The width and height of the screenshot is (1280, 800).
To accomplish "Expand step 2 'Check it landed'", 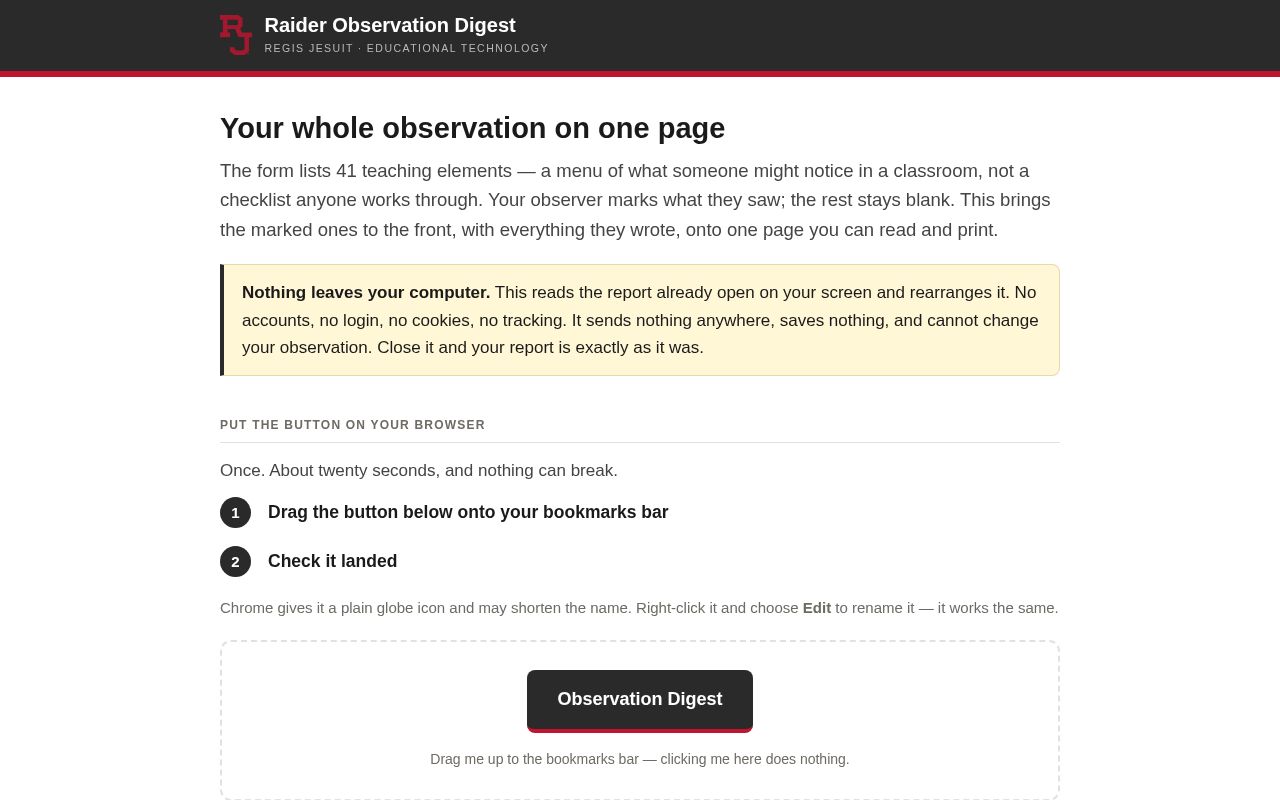I will point(332,561).
